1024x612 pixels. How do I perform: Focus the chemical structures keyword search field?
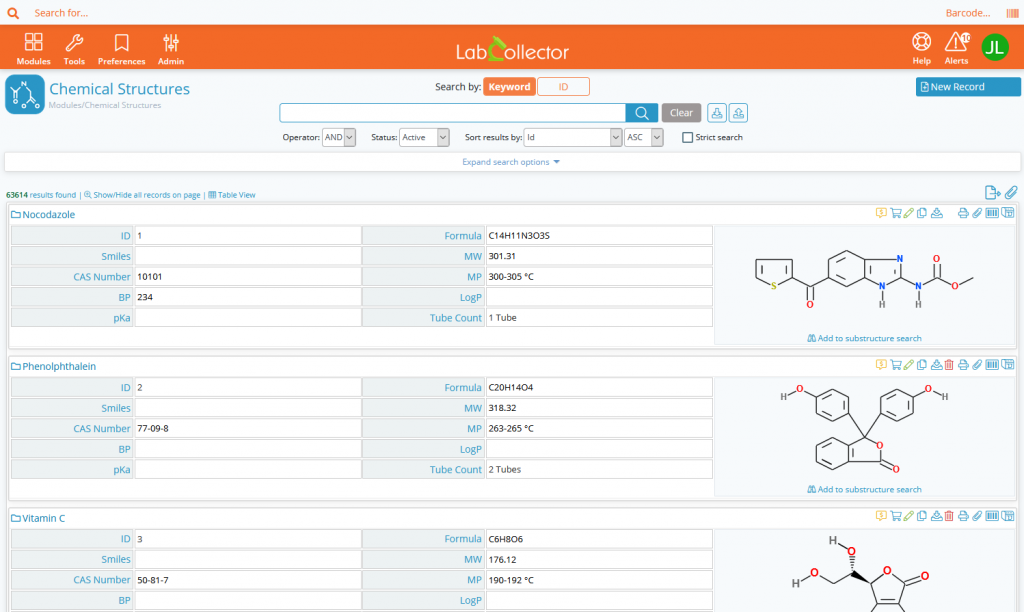[x=452, y=113]
